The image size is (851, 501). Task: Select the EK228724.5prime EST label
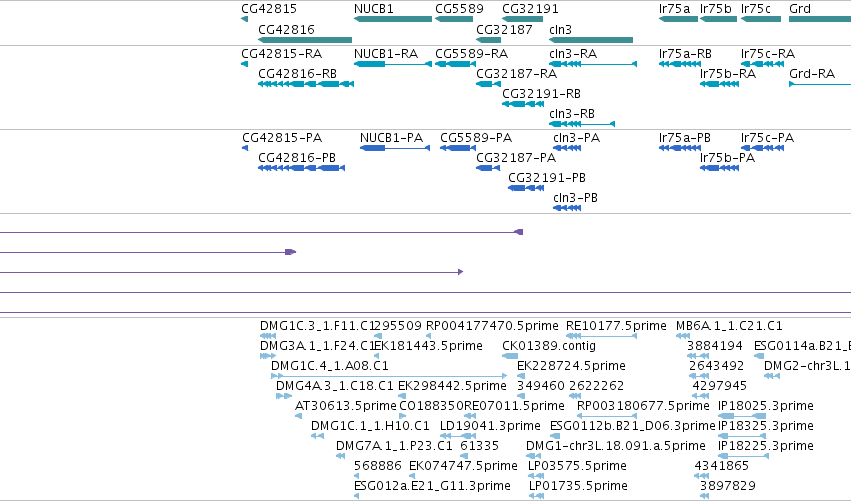(571, 366)
